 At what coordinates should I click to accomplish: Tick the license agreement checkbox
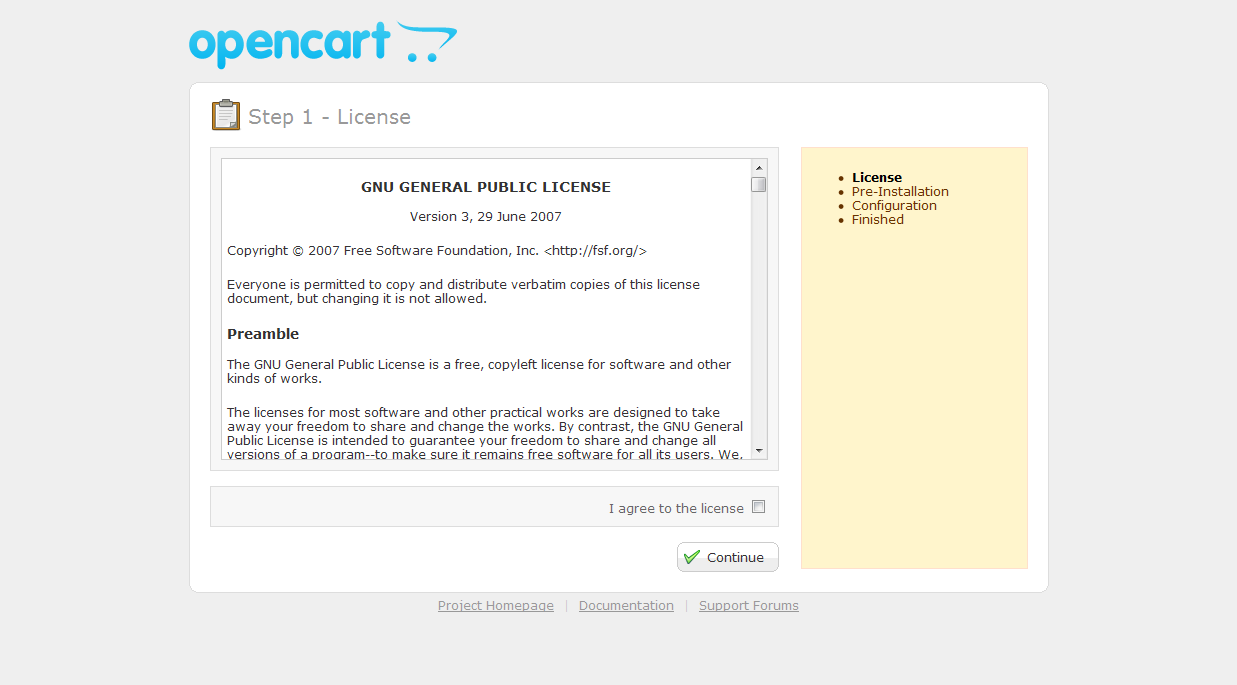pos(758,507)
